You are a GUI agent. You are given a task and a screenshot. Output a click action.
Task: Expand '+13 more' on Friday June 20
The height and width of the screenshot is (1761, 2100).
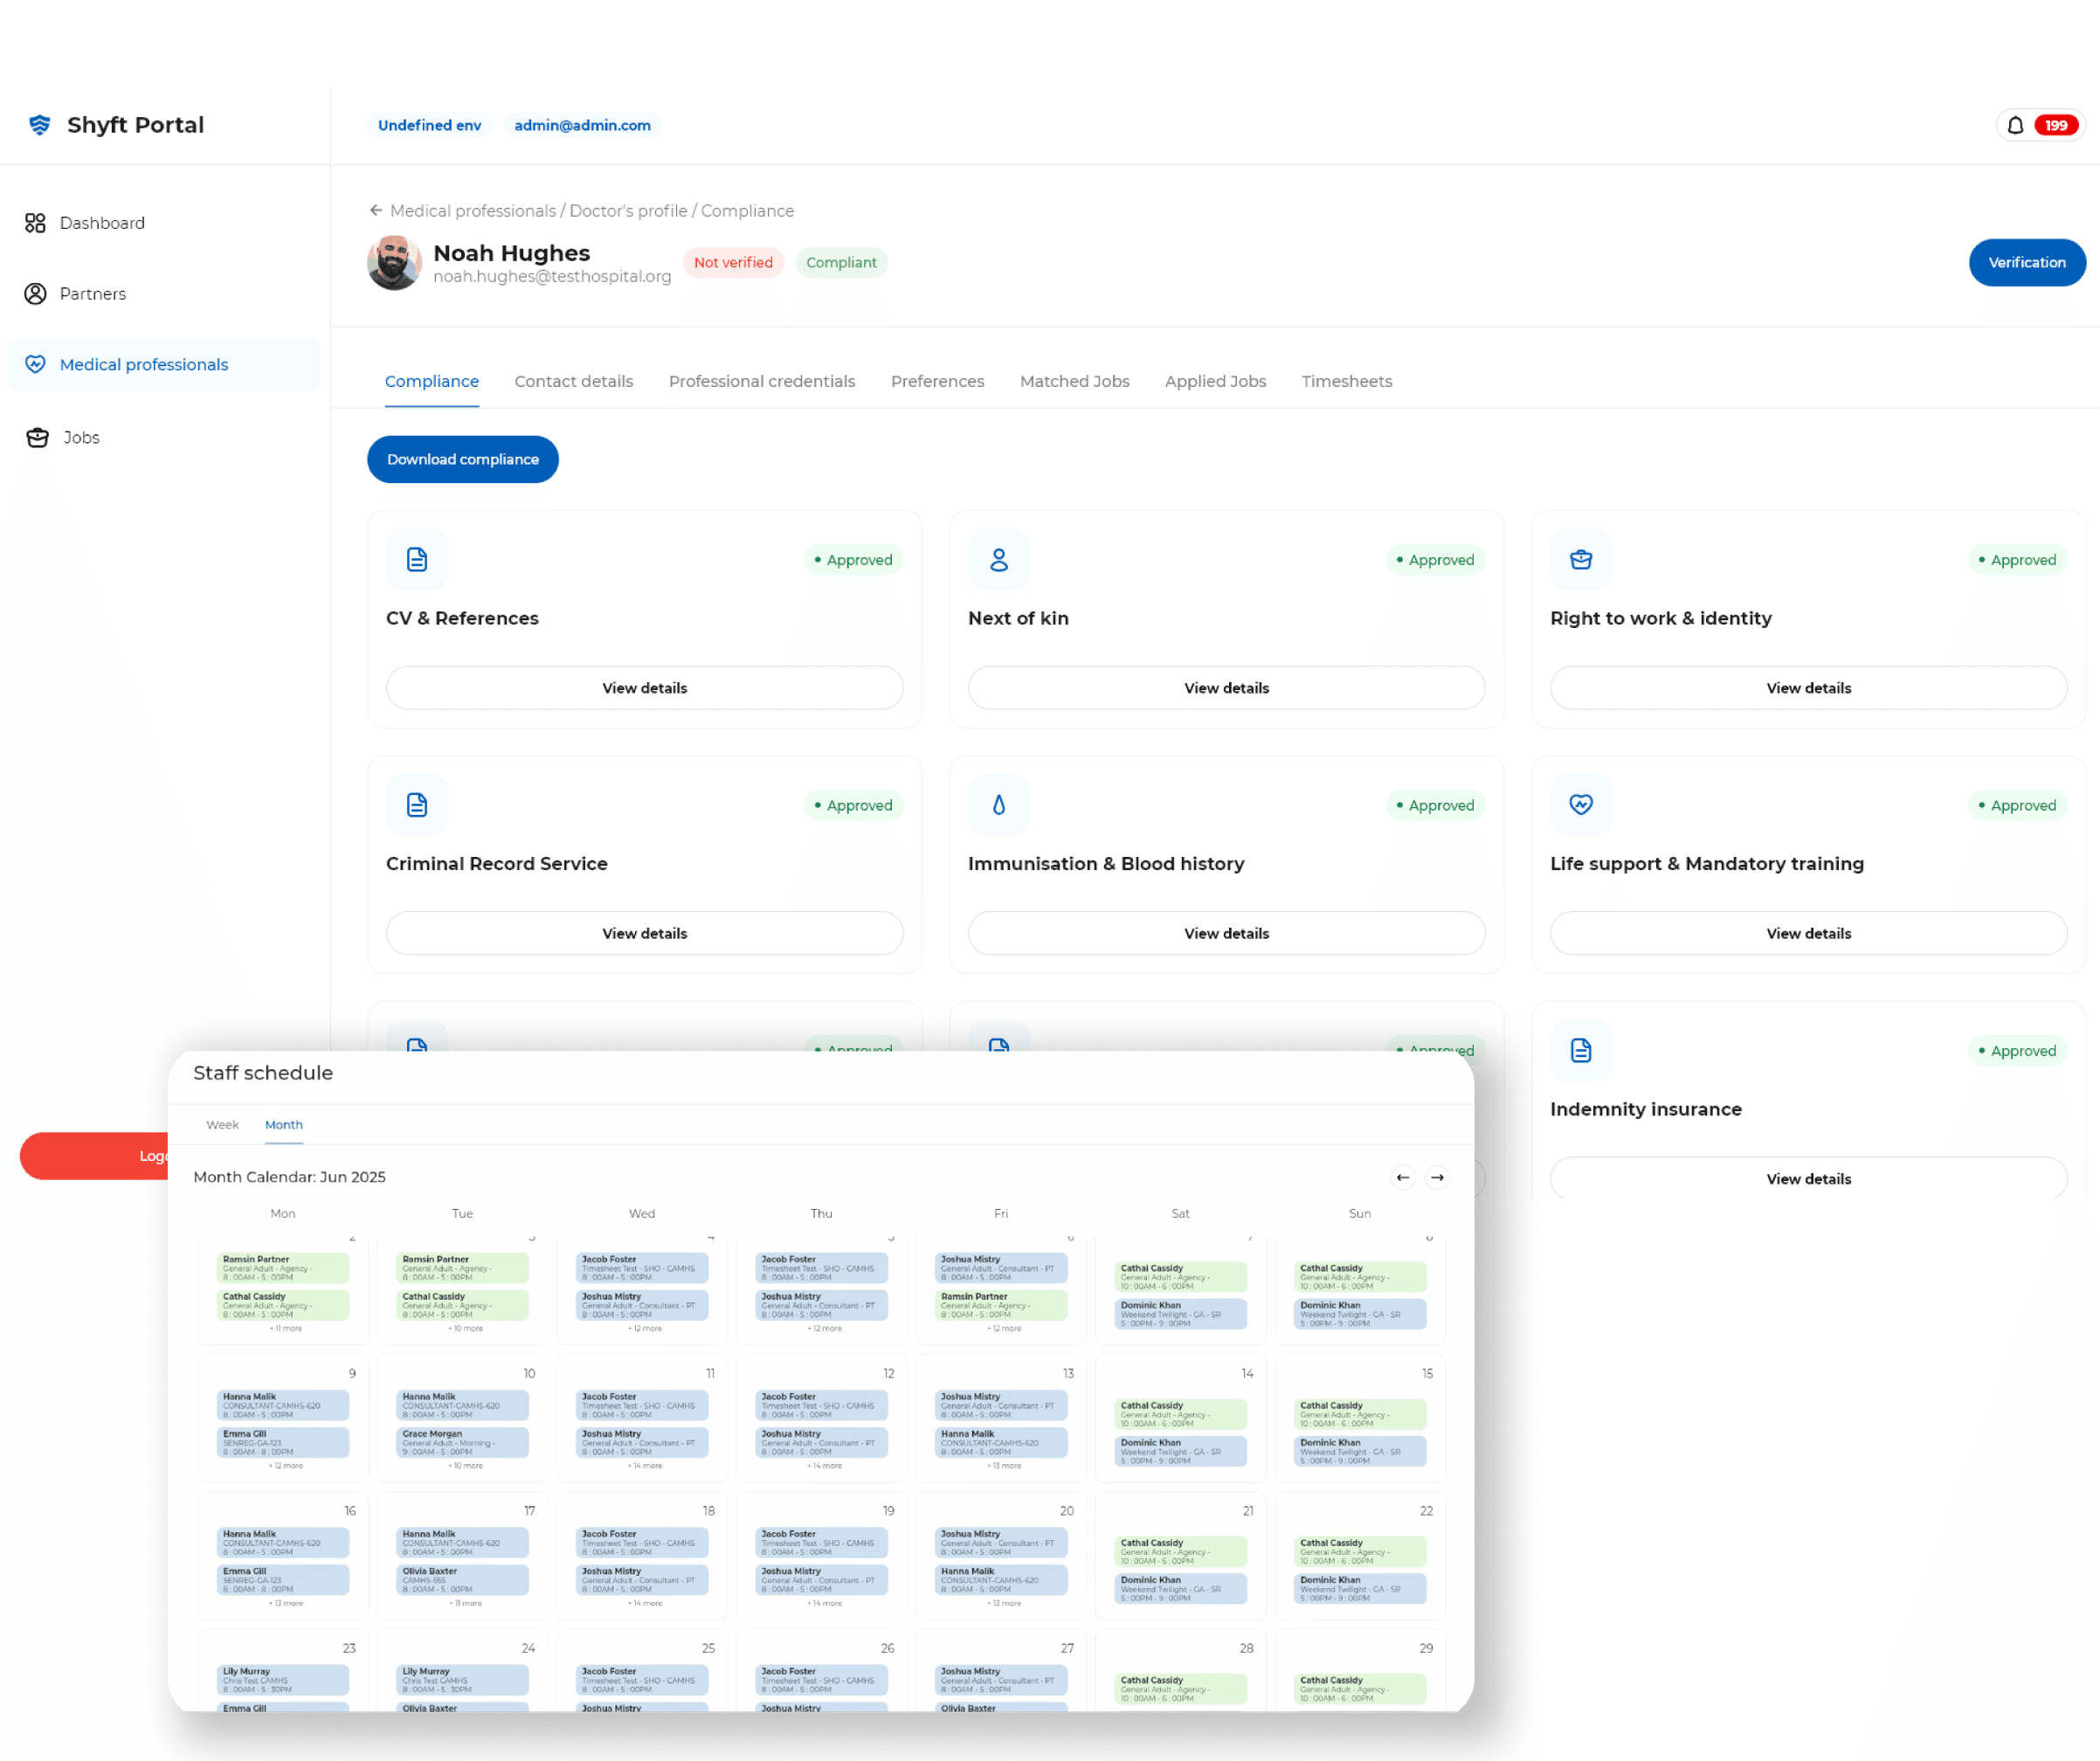1003,1603
